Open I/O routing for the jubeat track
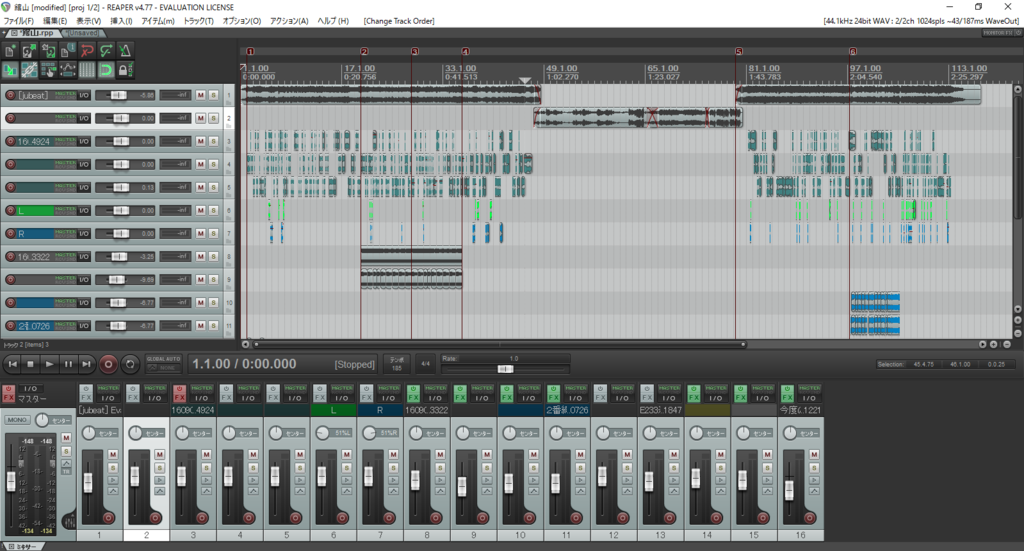The image size is (1024, 551). tap(84, 95)
